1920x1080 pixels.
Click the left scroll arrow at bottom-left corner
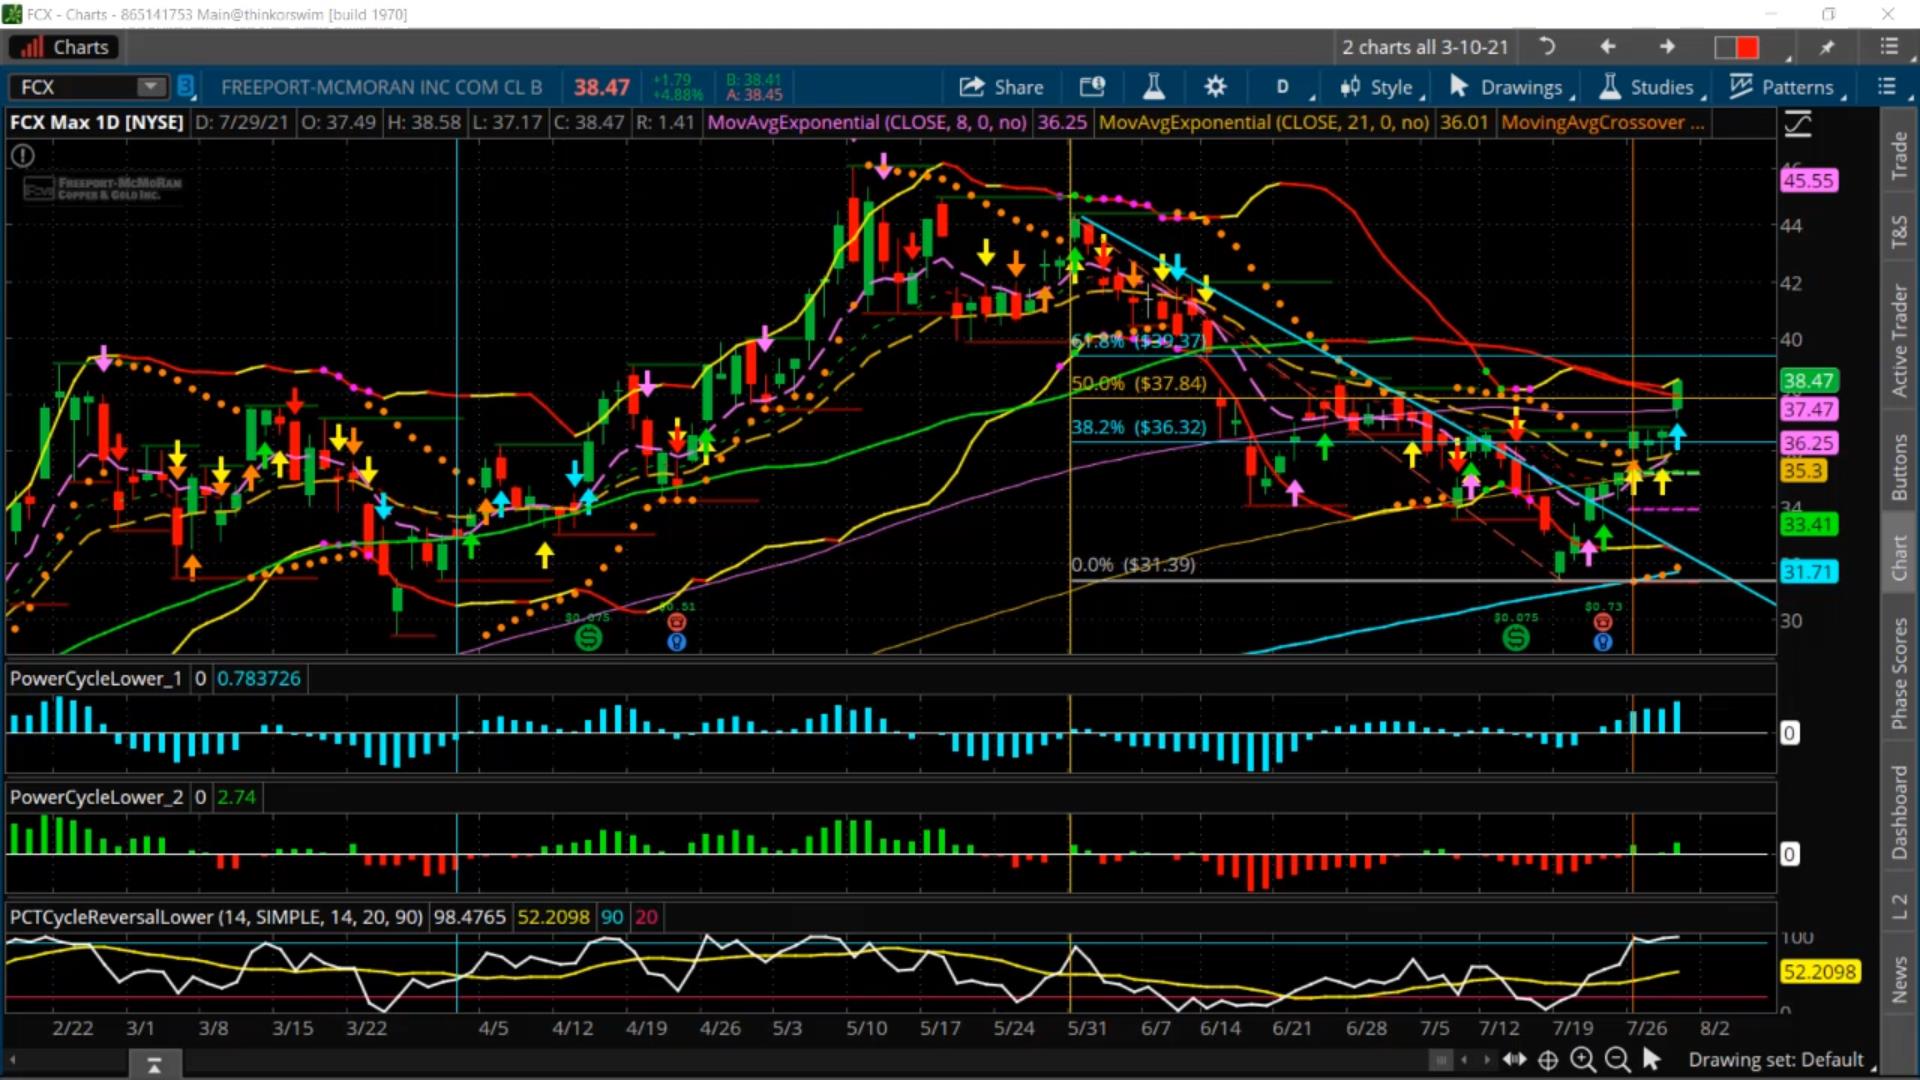pos(13,1060)
